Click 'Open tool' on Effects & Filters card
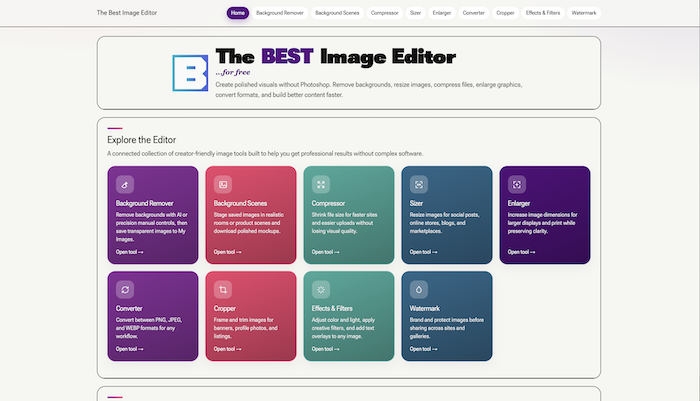The image size is (700, 401). point(325,349)
